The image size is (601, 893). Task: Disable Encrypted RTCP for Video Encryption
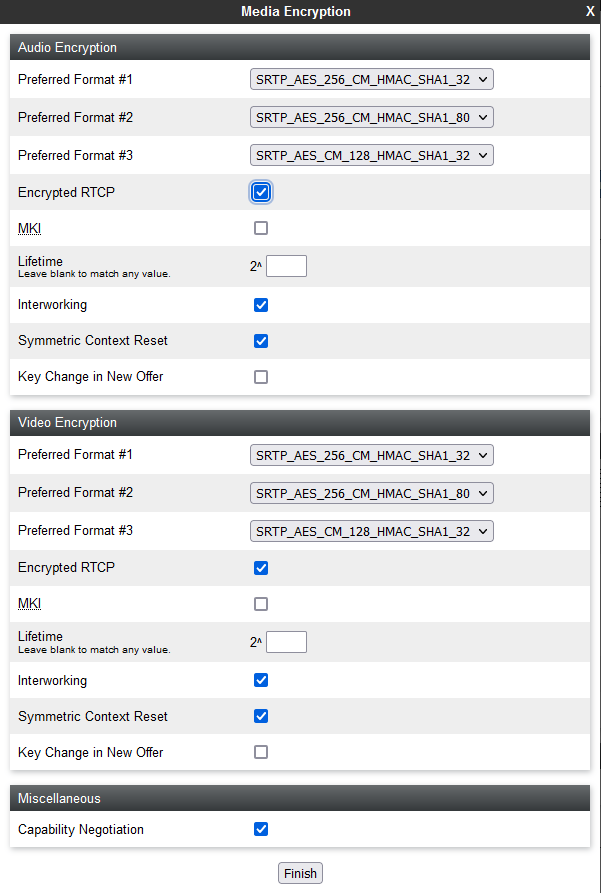(261, 567)
